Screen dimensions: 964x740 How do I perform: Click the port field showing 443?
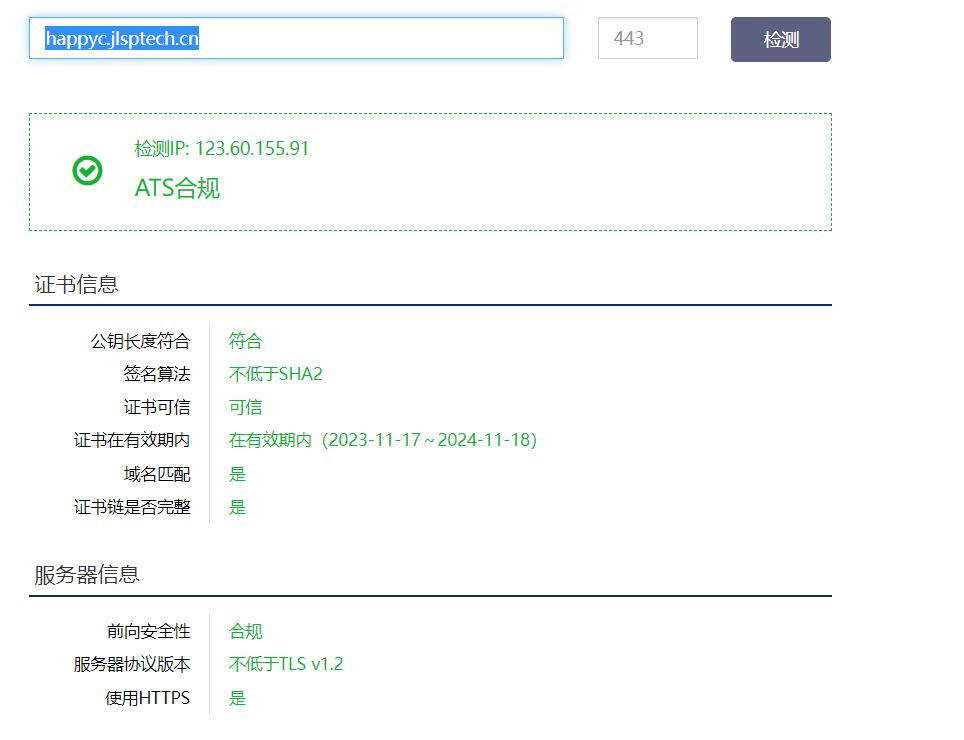click(x=647, y=38)
